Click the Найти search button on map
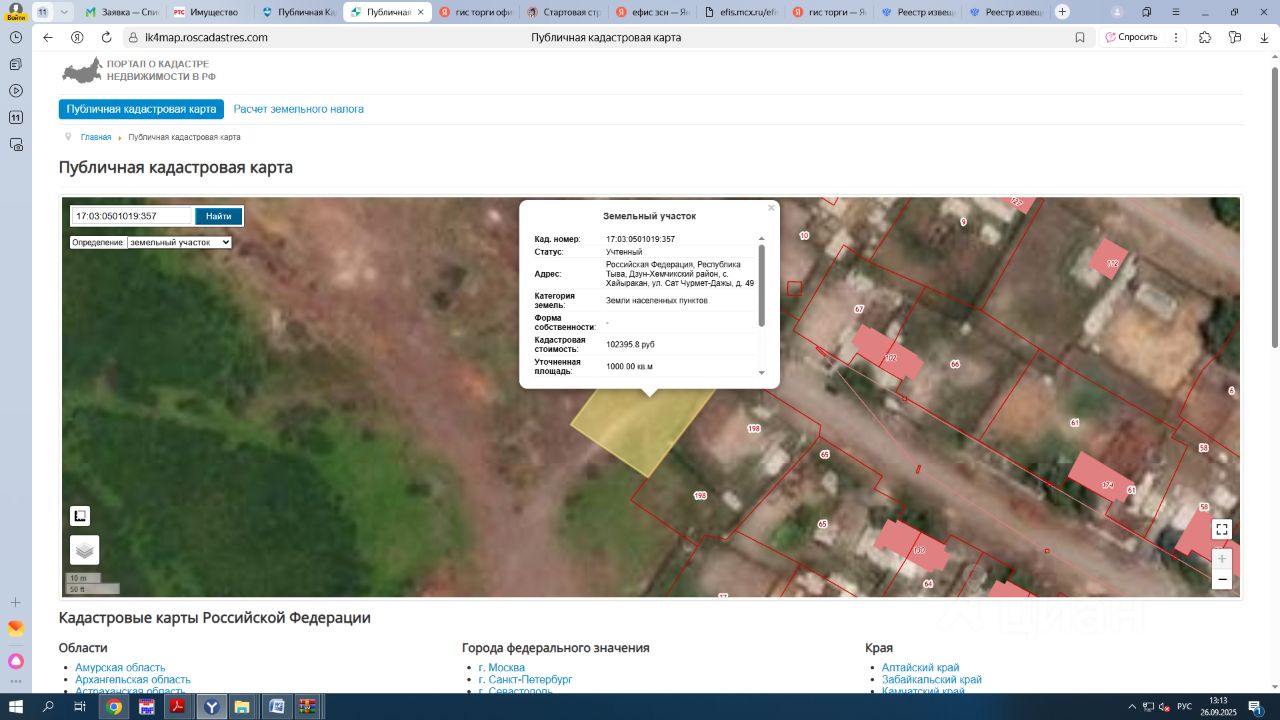 [x=218, y=216]
